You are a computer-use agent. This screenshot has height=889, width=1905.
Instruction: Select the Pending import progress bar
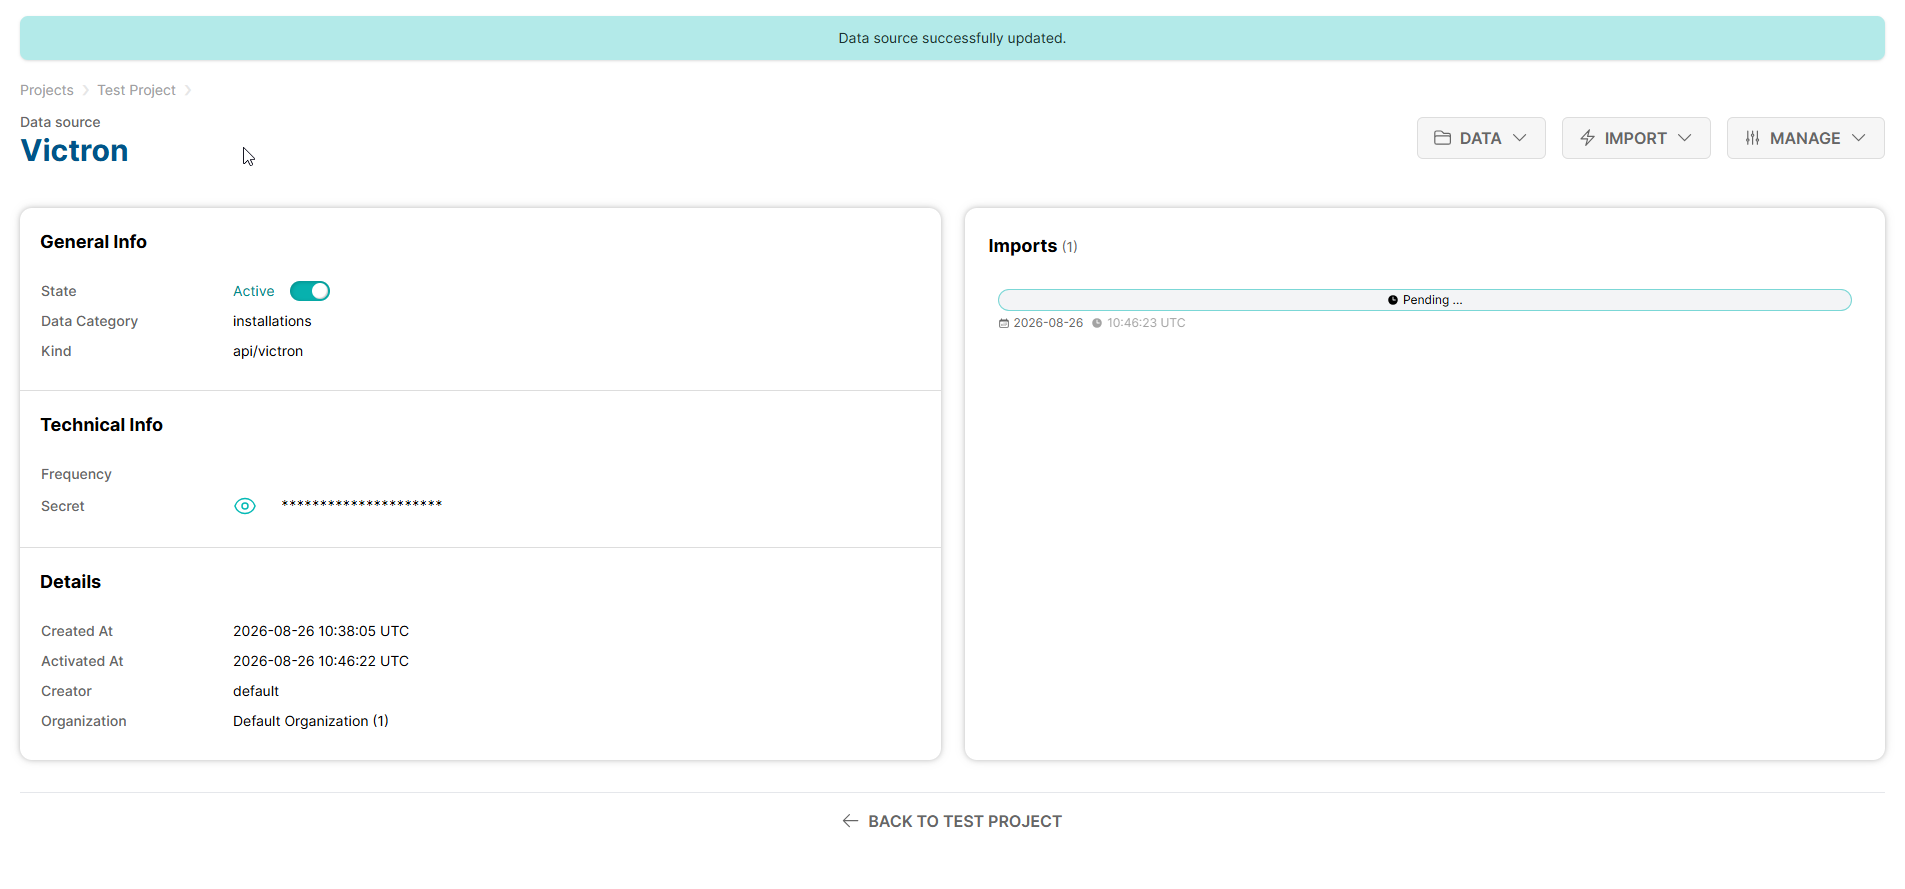(1424, 300)
